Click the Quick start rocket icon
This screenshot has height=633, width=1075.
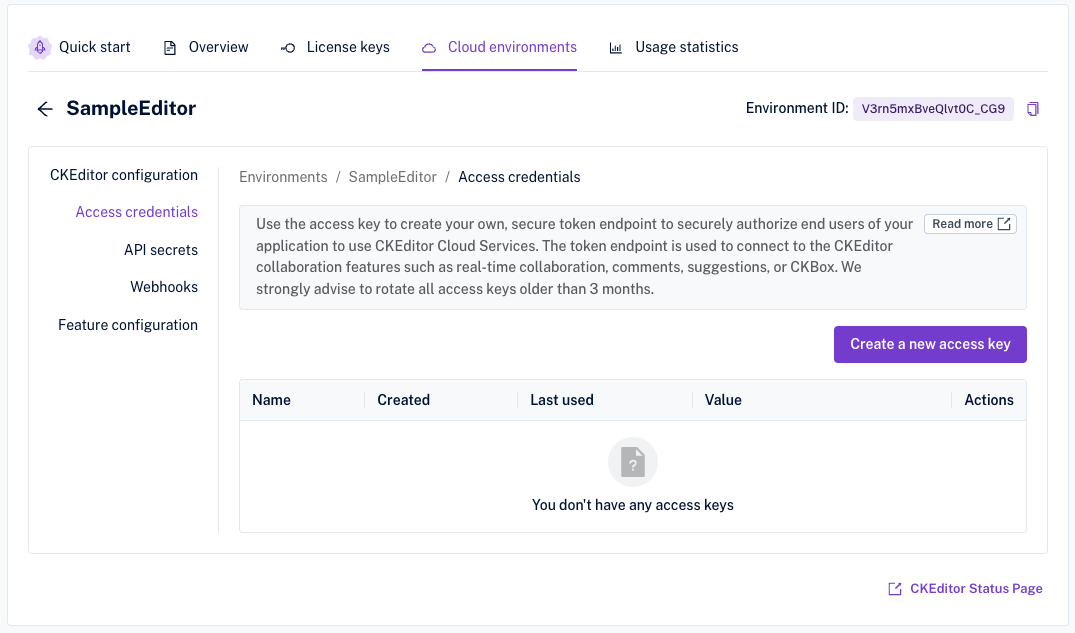tap(40, 47)
